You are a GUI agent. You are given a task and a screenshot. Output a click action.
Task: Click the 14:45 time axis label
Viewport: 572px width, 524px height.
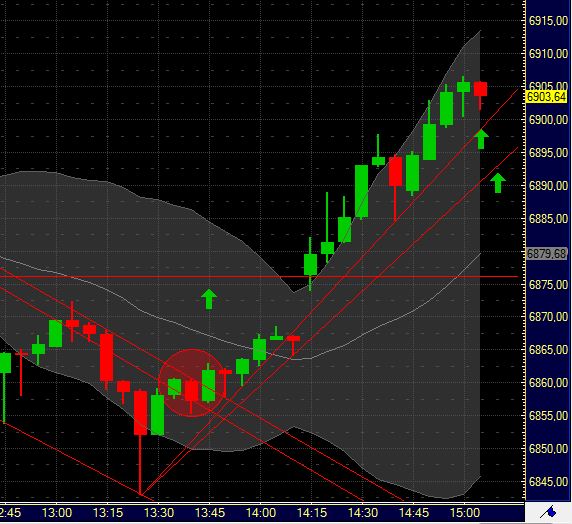[x=414, y=513]
